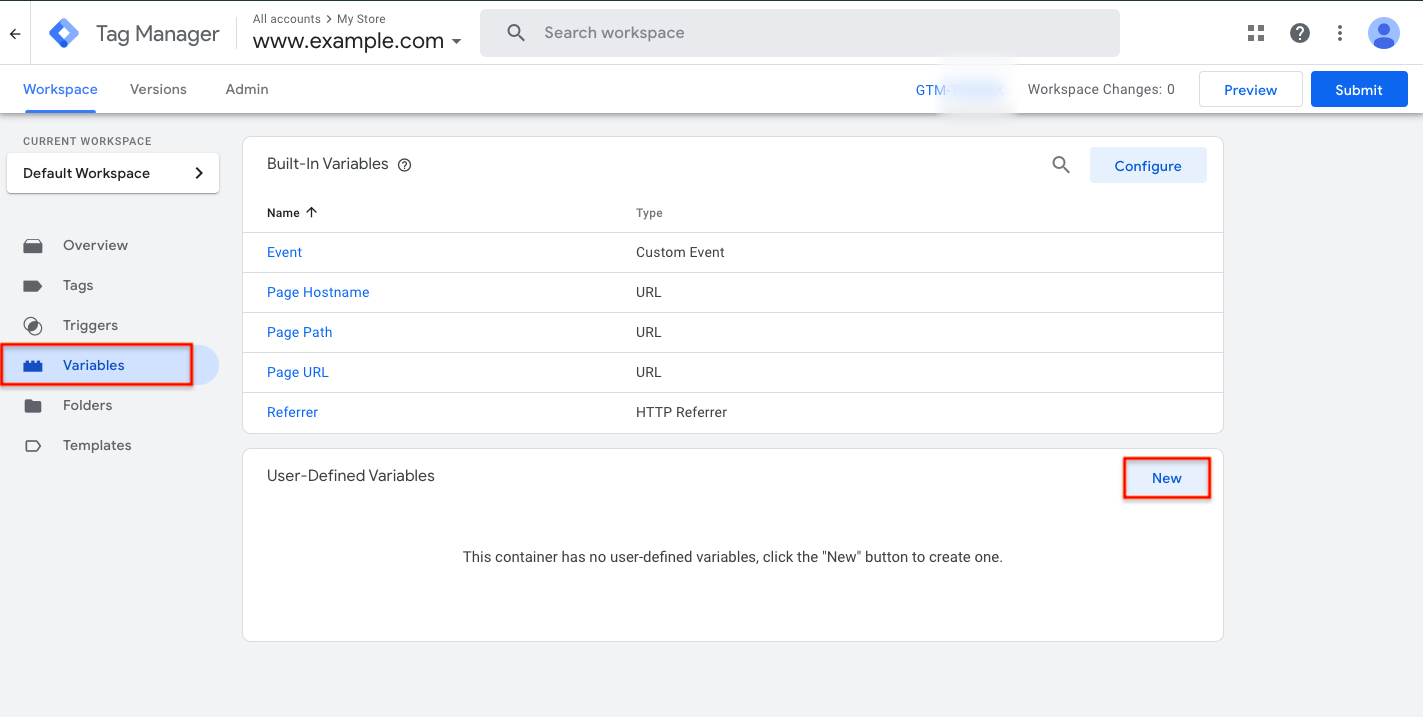Click the help icon next to Built-In Variables
The height and width of the screenshot is (717, 1423).
(404, 164)
